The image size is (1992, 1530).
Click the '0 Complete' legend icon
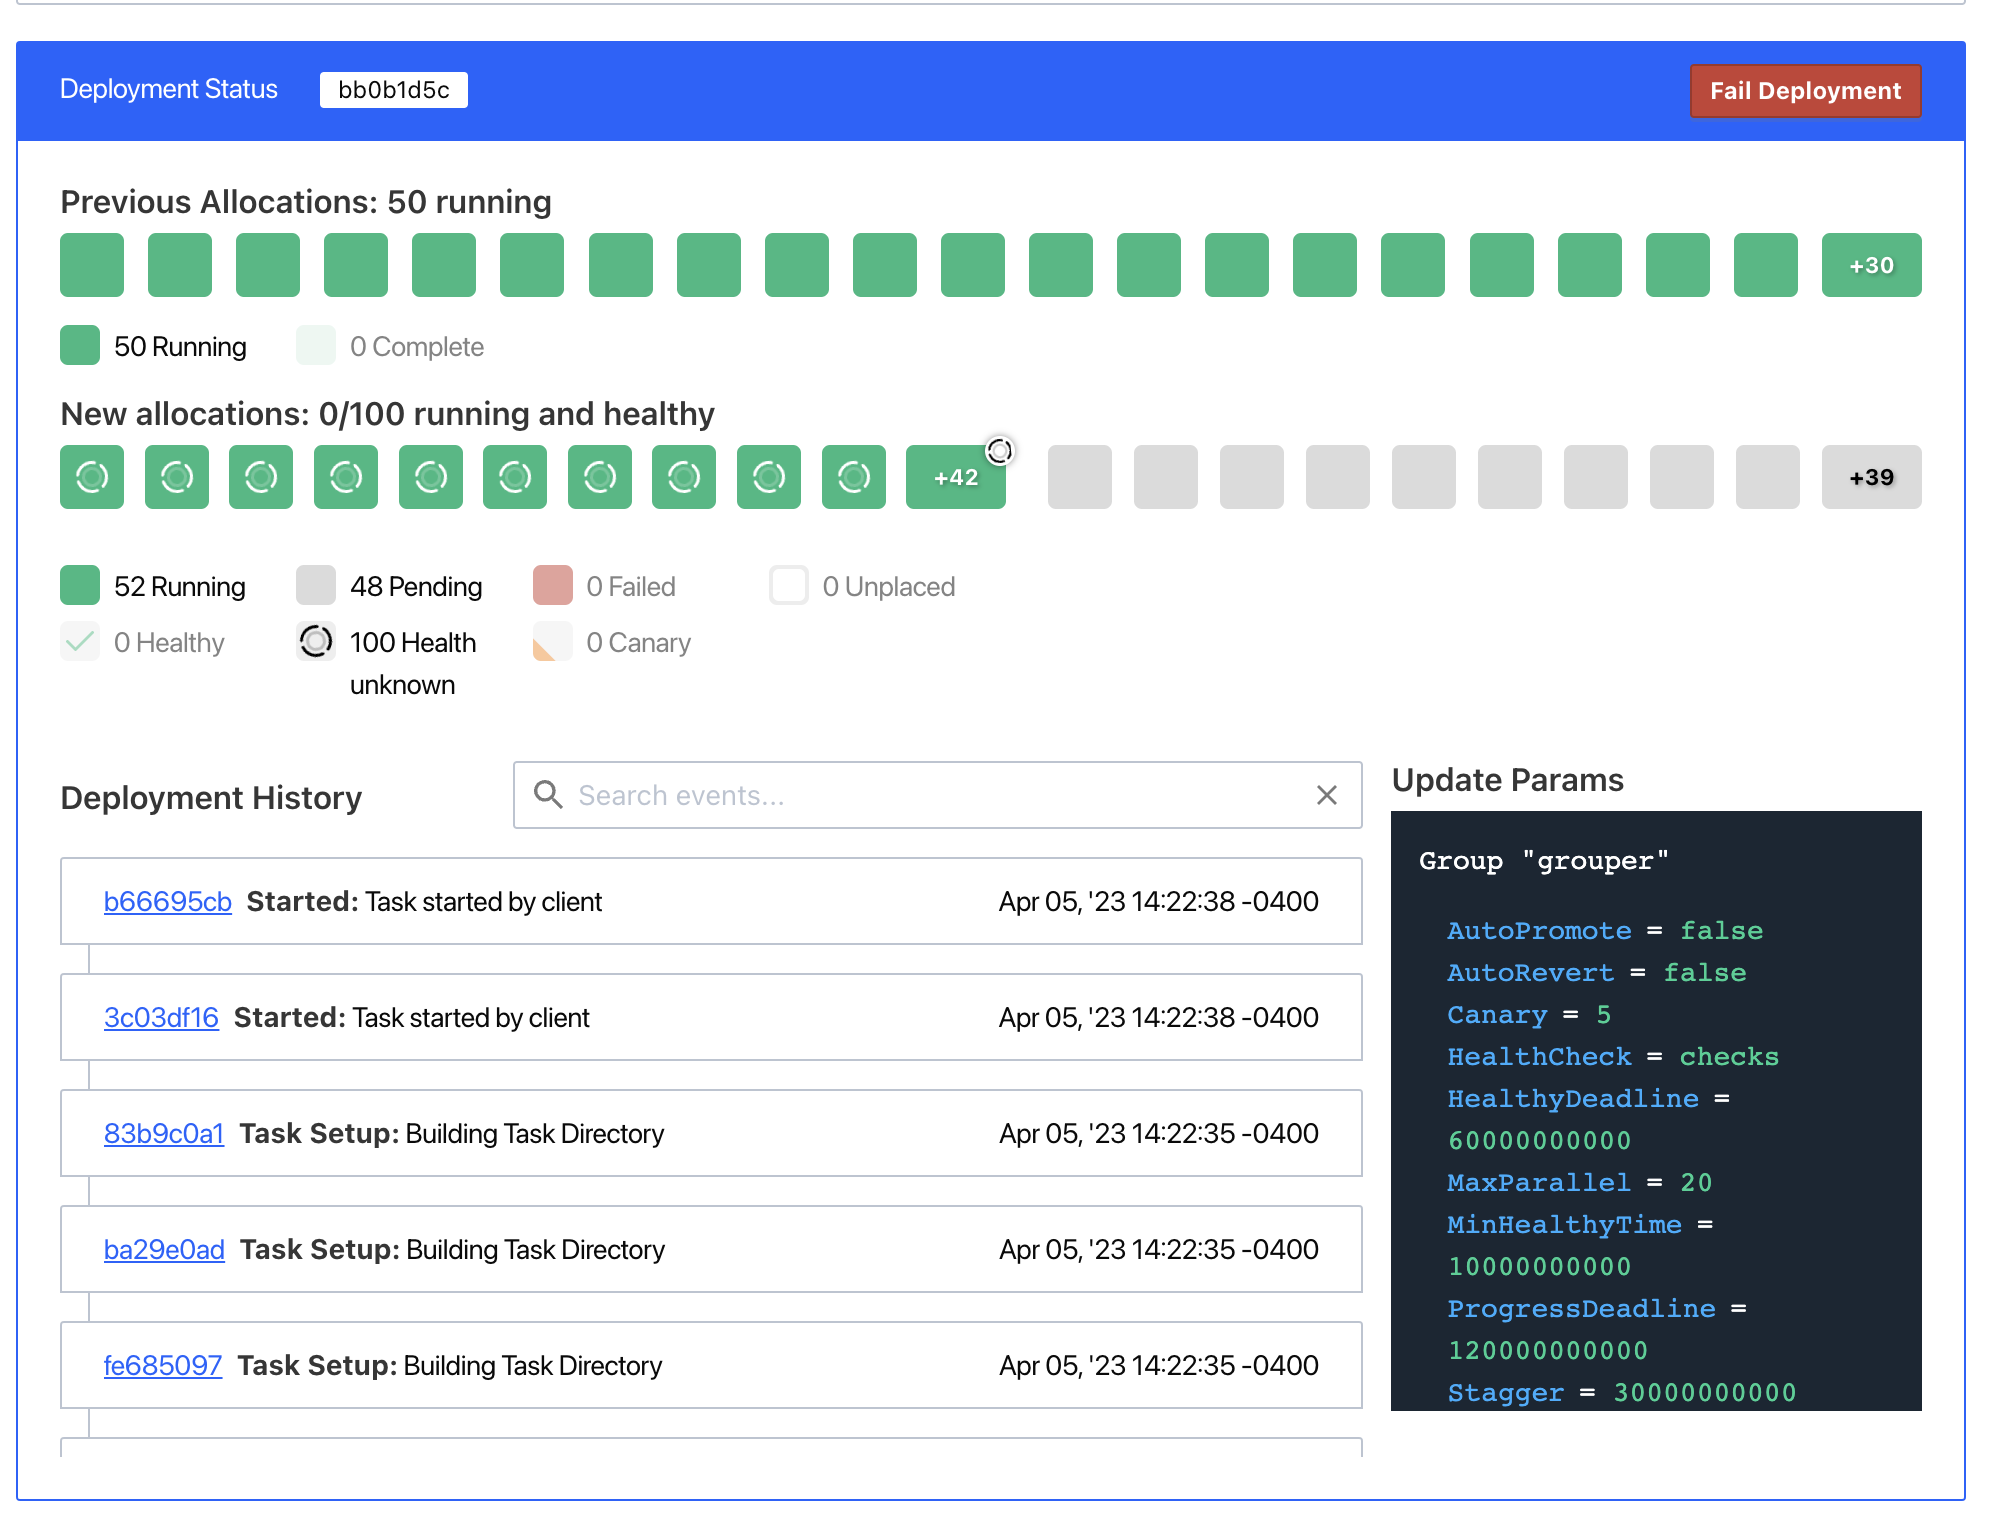pos(315,345)
